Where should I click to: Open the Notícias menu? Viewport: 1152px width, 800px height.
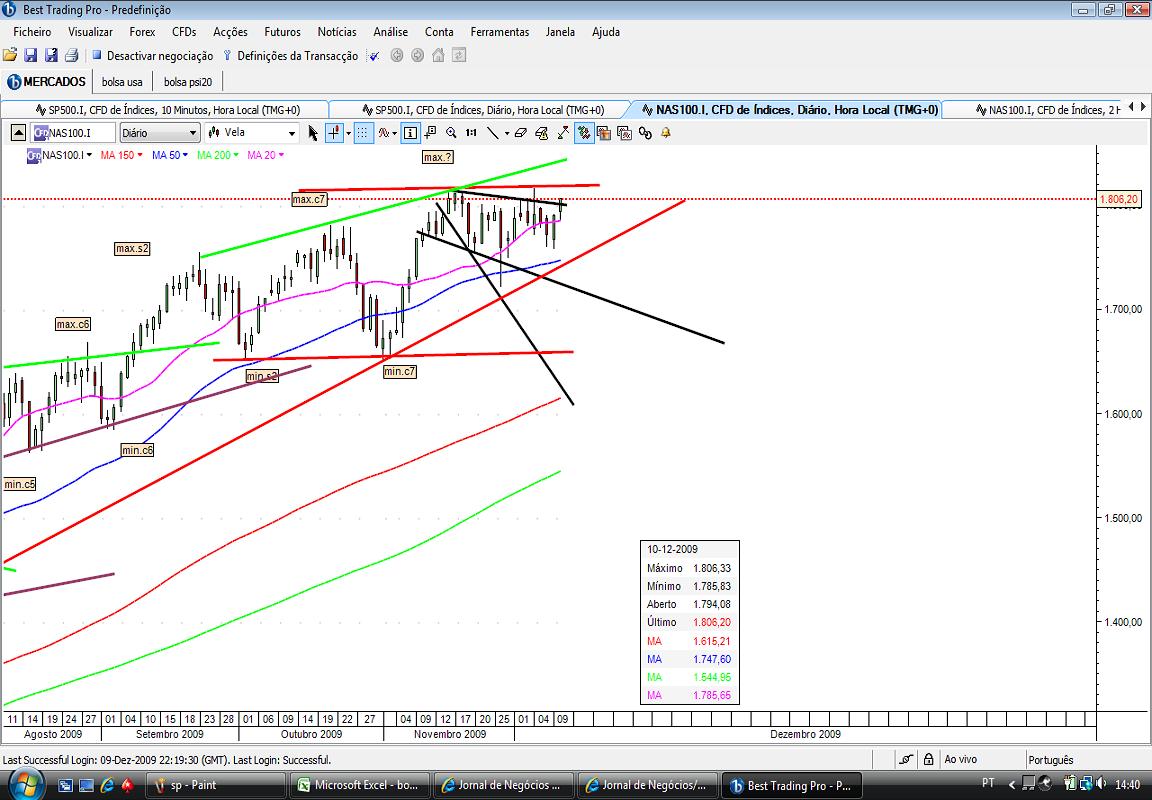coord(337,32)
